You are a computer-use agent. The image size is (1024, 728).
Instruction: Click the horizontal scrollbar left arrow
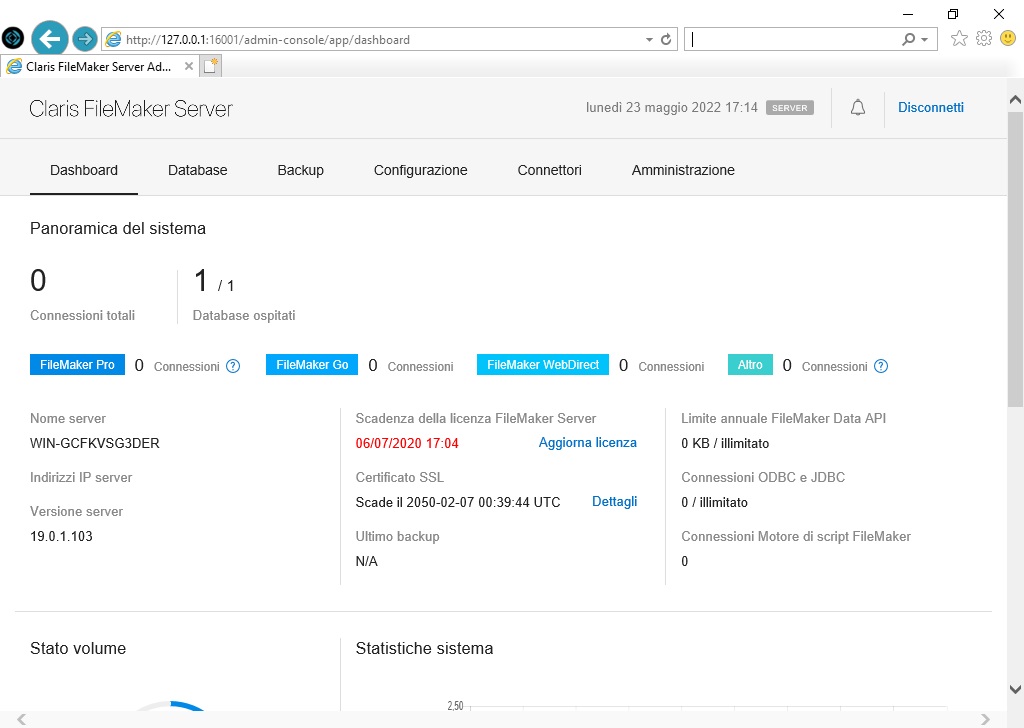[x=22, y=720]
